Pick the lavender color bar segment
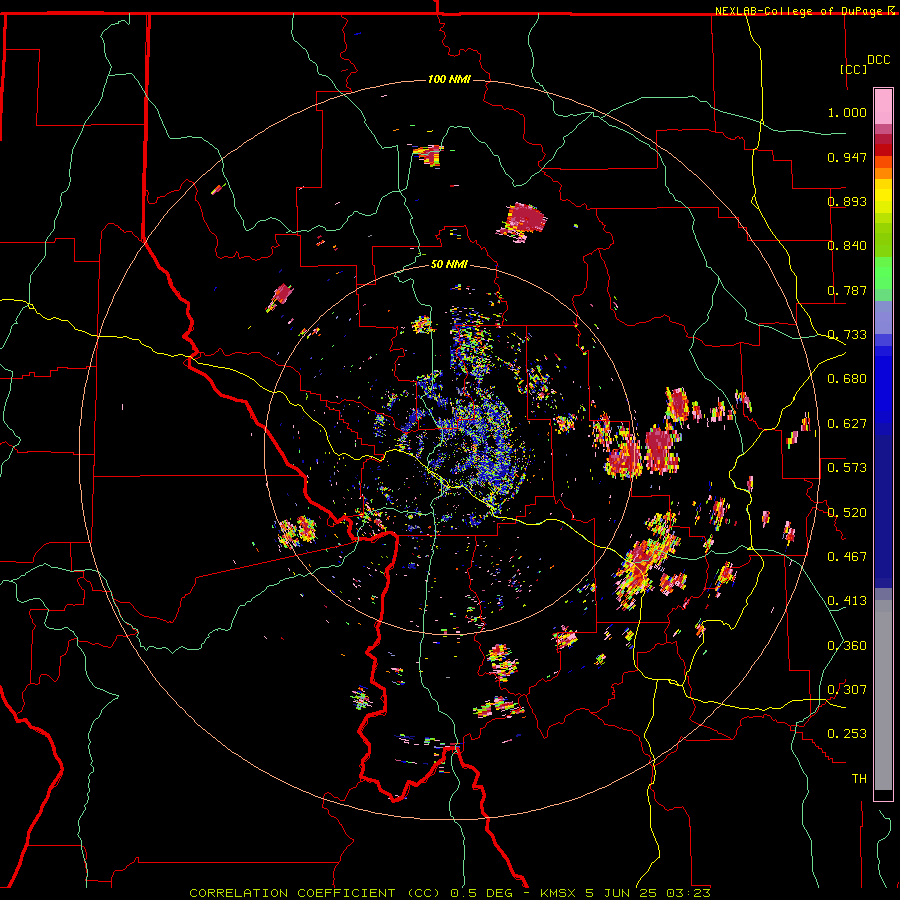Viewport: 900px width, 900px height. (x=883, y=317)
